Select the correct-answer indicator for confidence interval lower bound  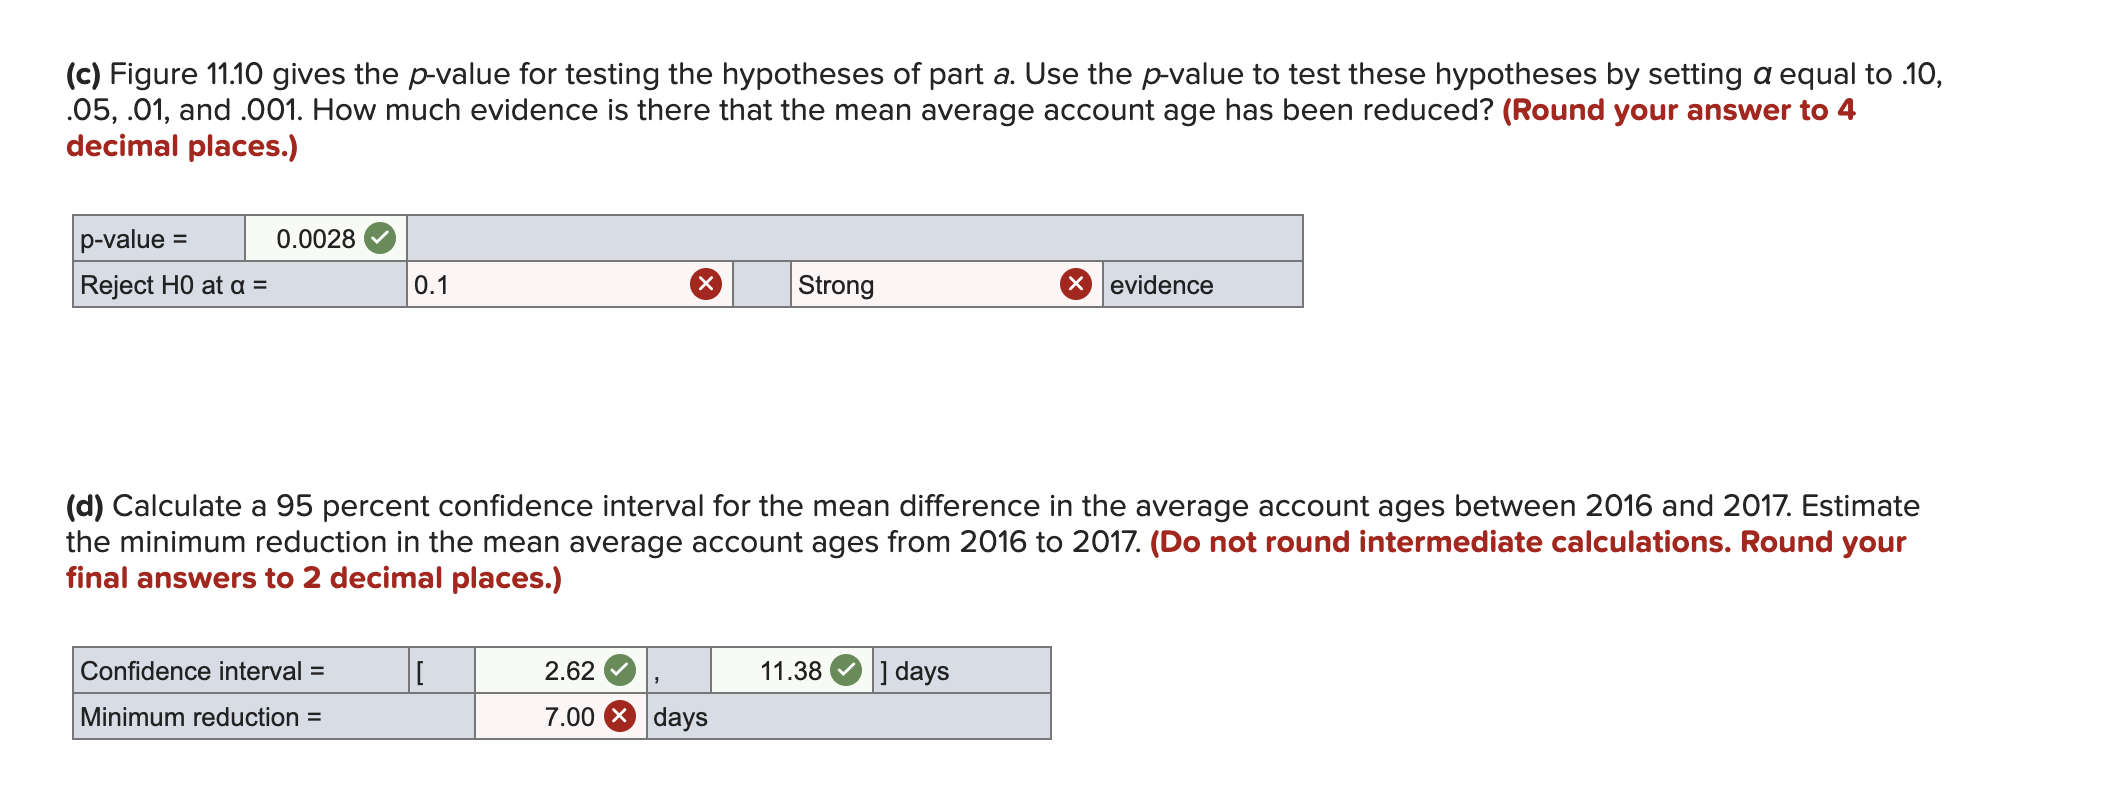point(619,671)
